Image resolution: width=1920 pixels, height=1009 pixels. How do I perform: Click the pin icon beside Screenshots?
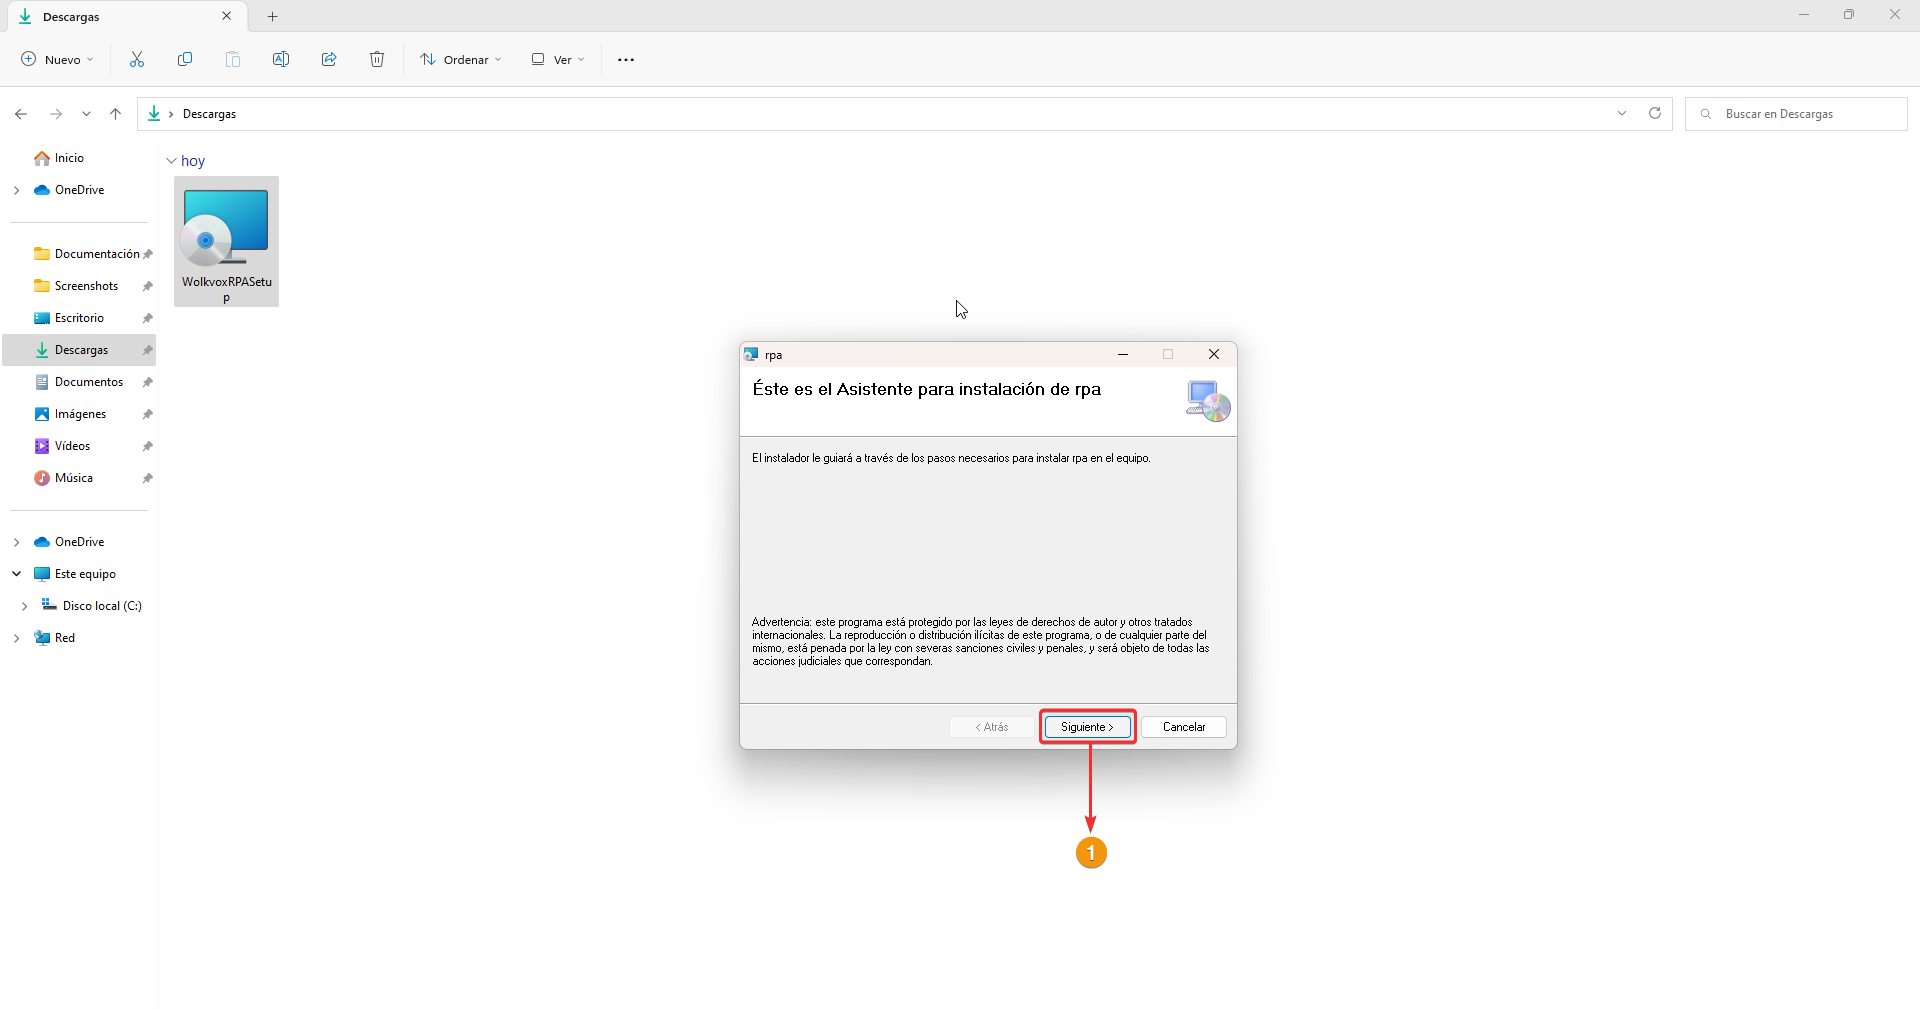coord(148,286)
